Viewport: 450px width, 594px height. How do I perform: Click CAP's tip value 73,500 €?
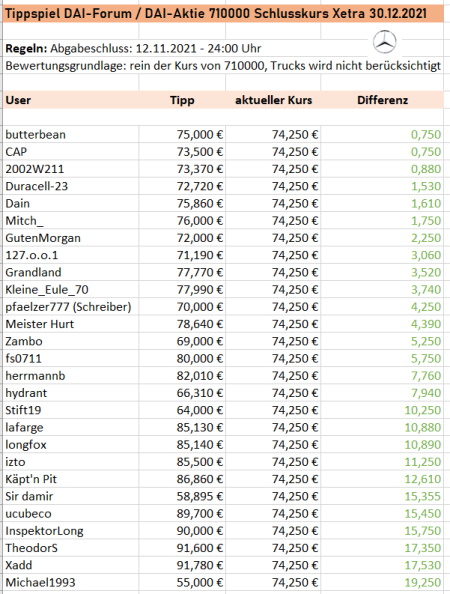pos(200,152)
